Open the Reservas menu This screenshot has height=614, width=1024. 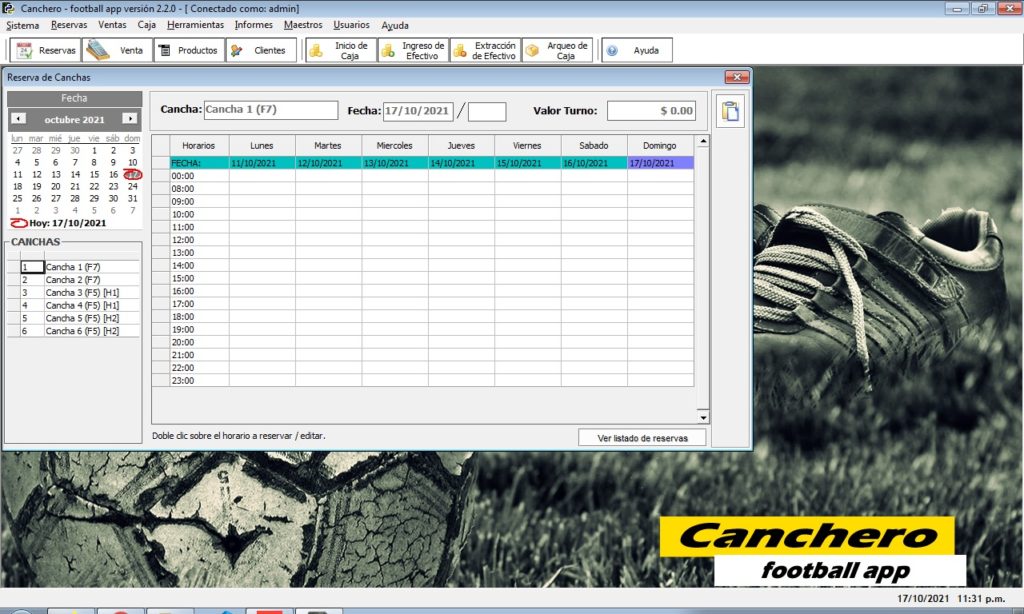pos(69,25)
